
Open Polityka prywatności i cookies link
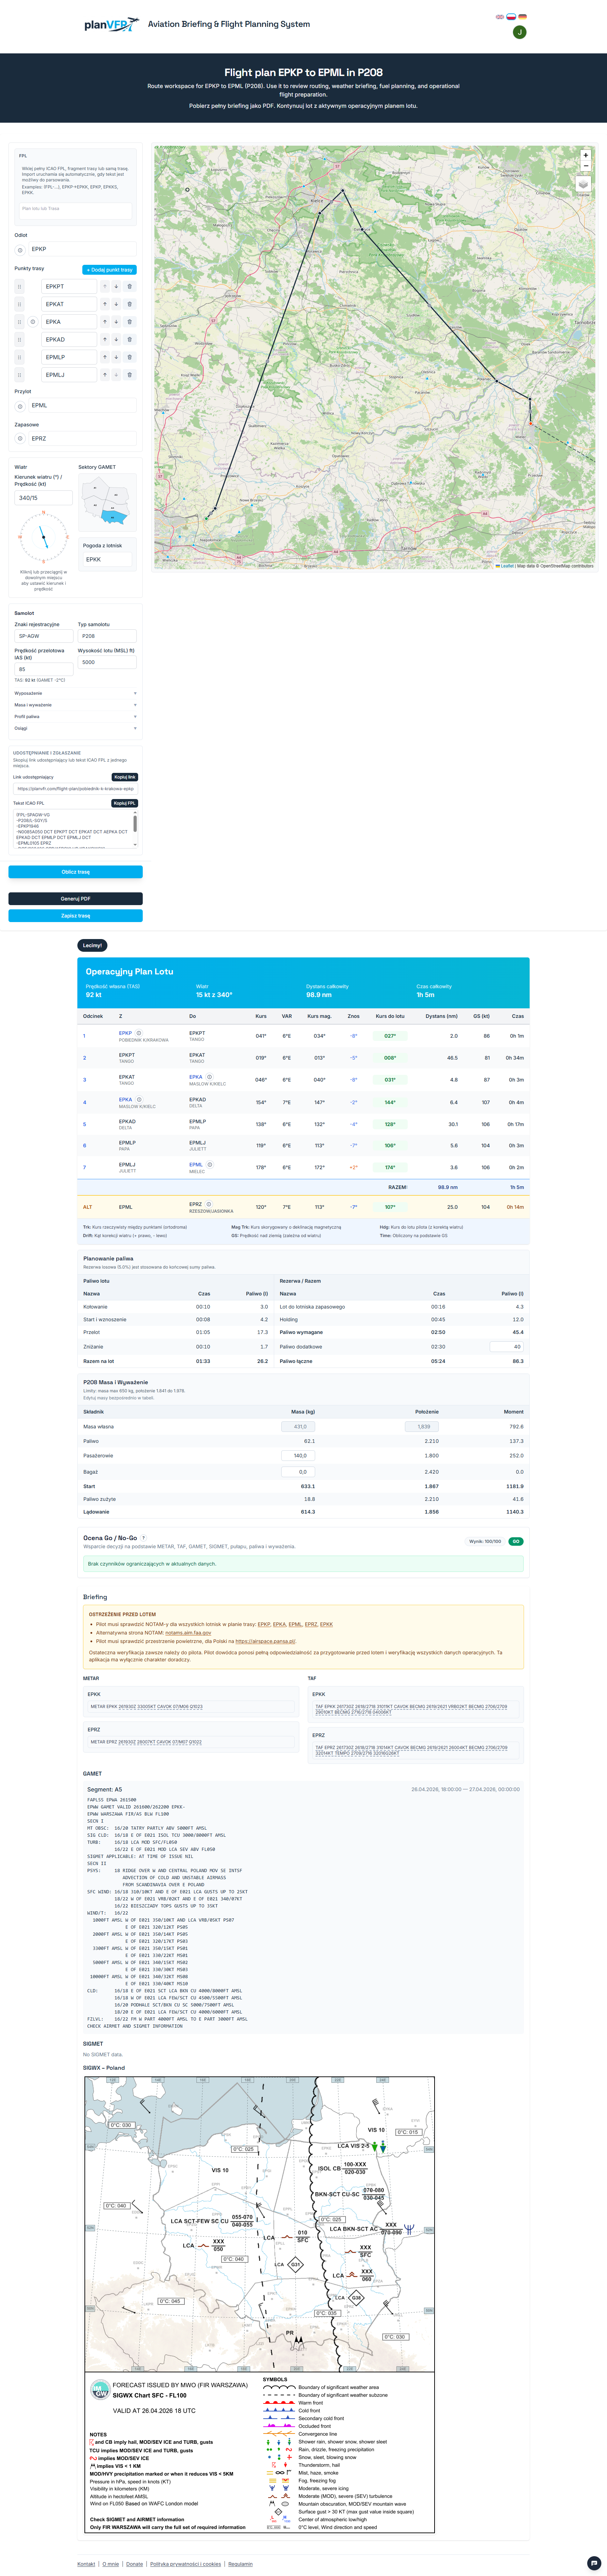tap(186, 2564)
